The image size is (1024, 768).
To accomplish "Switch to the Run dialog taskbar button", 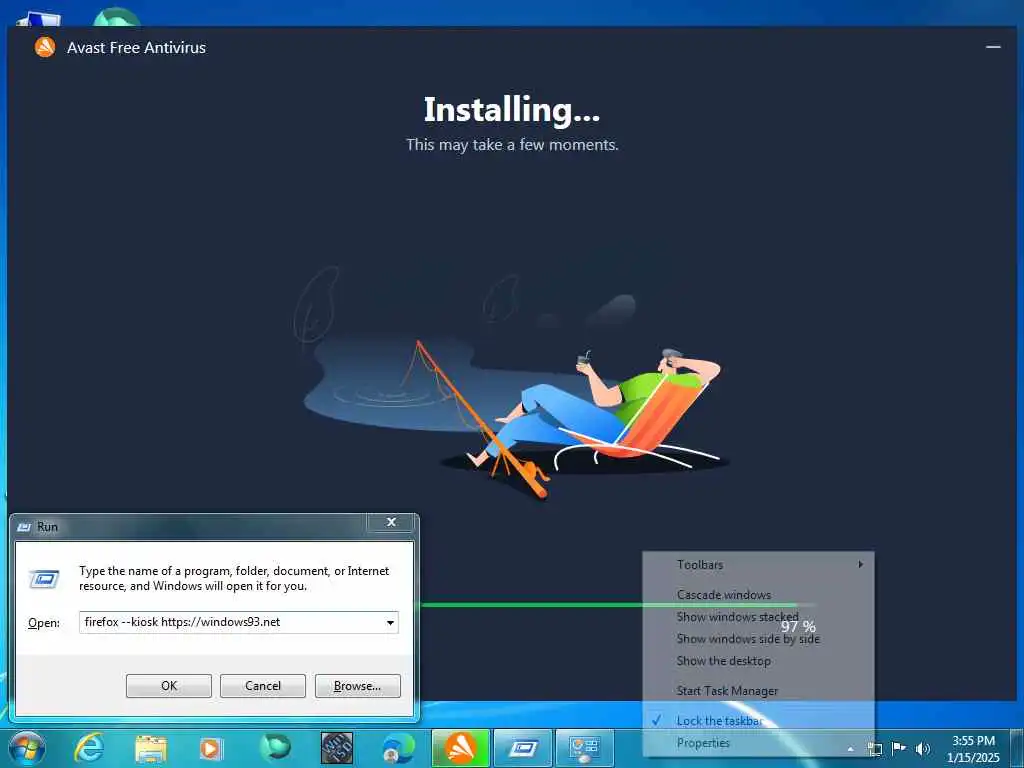I will 522,748.
